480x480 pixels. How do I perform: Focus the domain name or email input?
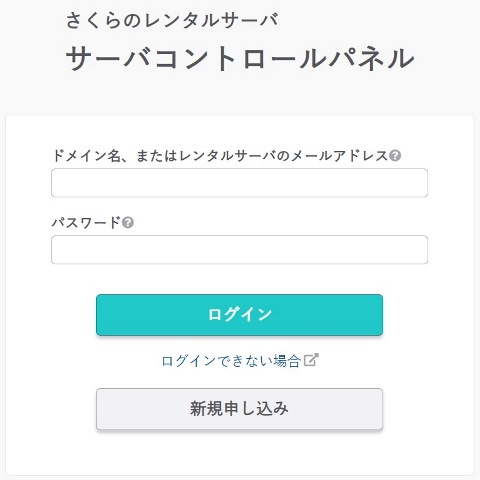pos(239,183)
